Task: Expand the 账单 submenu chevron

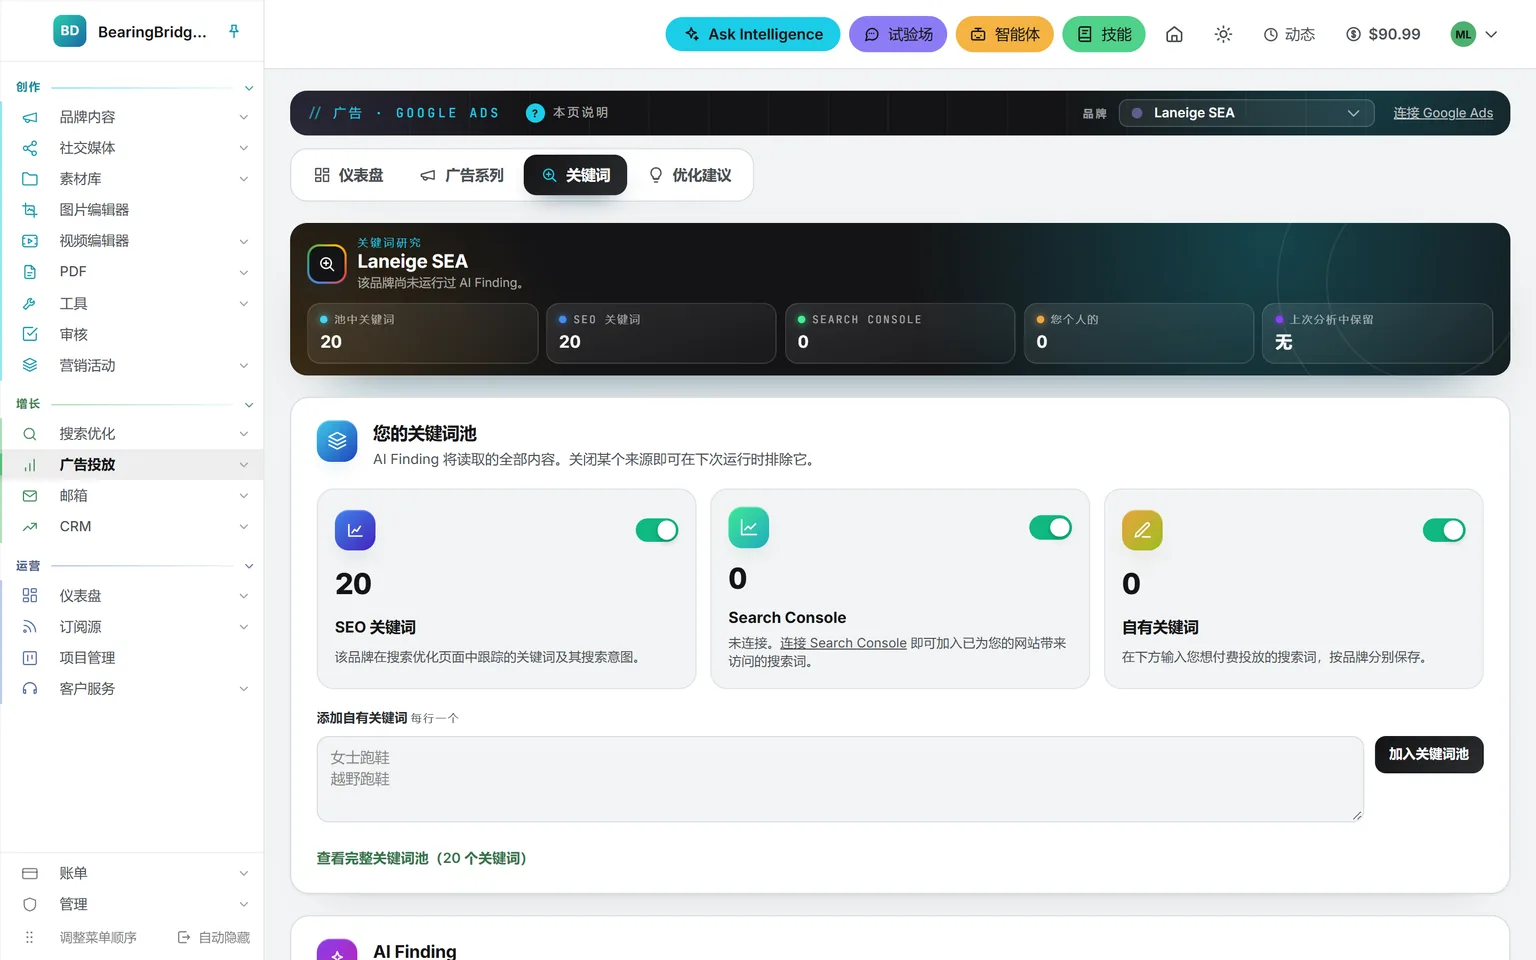Action: (244, 873)
